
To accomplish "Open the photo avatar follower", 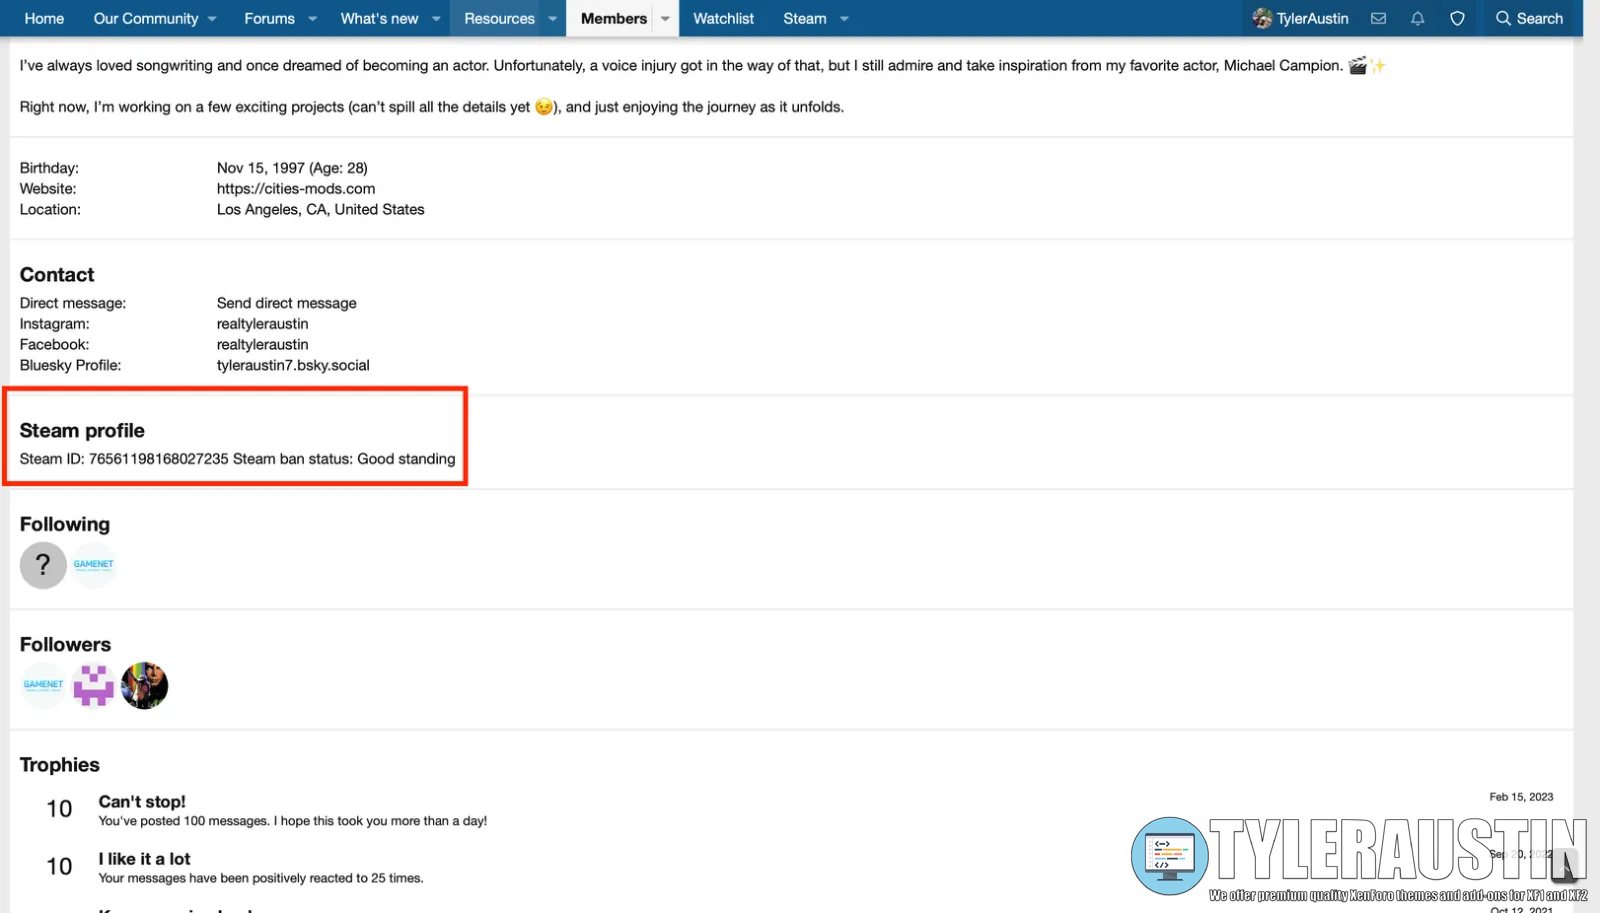I will (x=144, y=686).
